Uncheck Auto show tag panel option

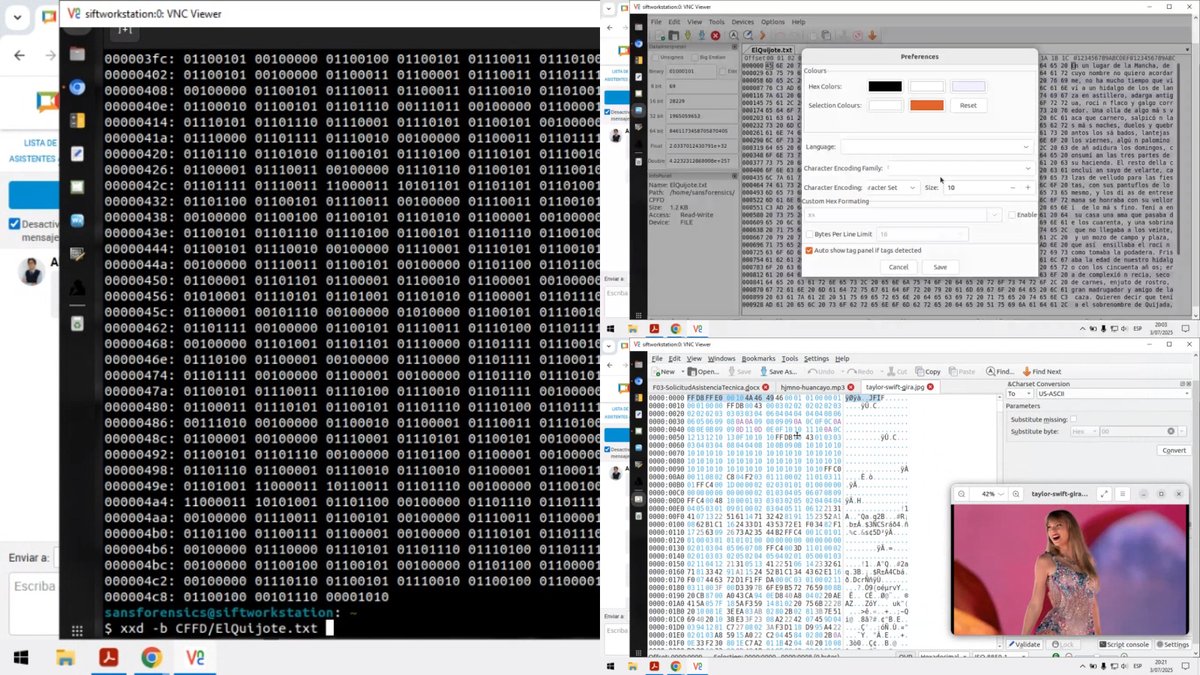pos(810,250)
